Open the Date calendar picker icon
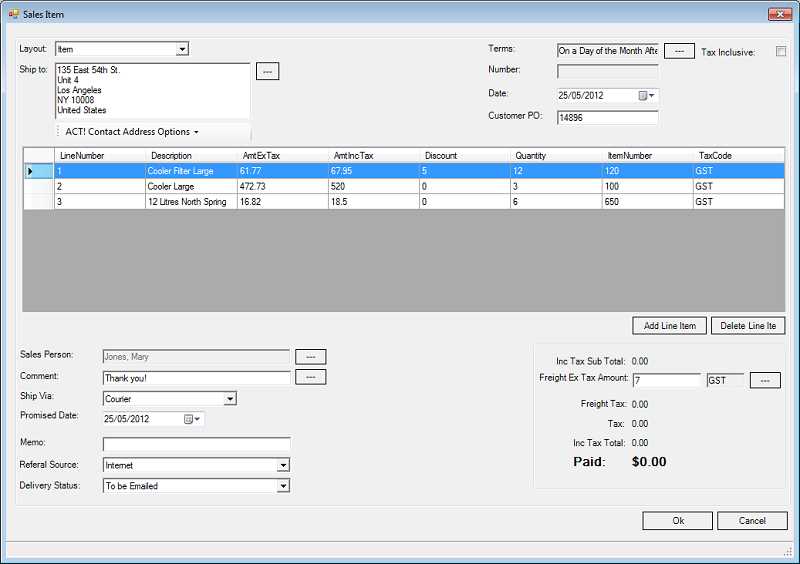The width and height of the screenshot is (800, 564). coord(646,95)
